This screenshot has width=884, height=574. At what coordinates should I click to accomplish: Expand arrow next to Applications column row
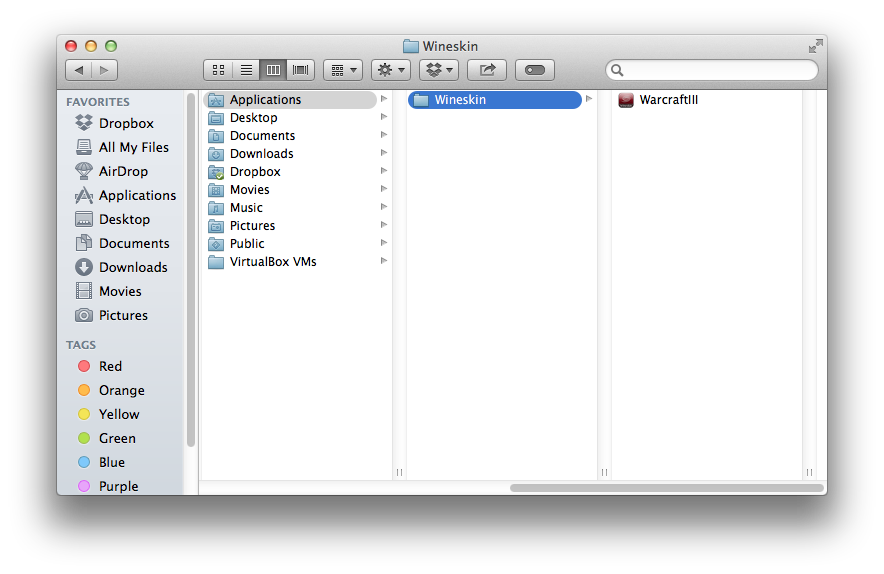click(x=384, y=99)
